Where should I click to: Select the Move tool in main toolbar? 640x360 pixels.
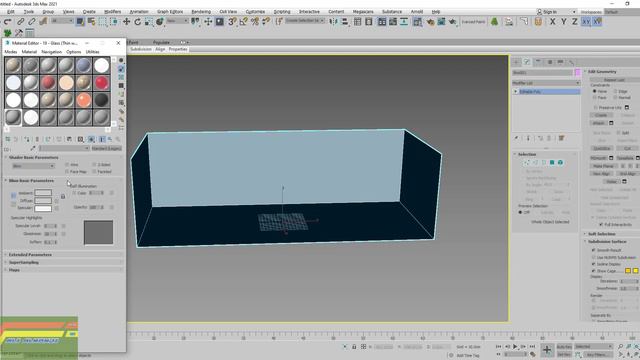tap(127, 21)
